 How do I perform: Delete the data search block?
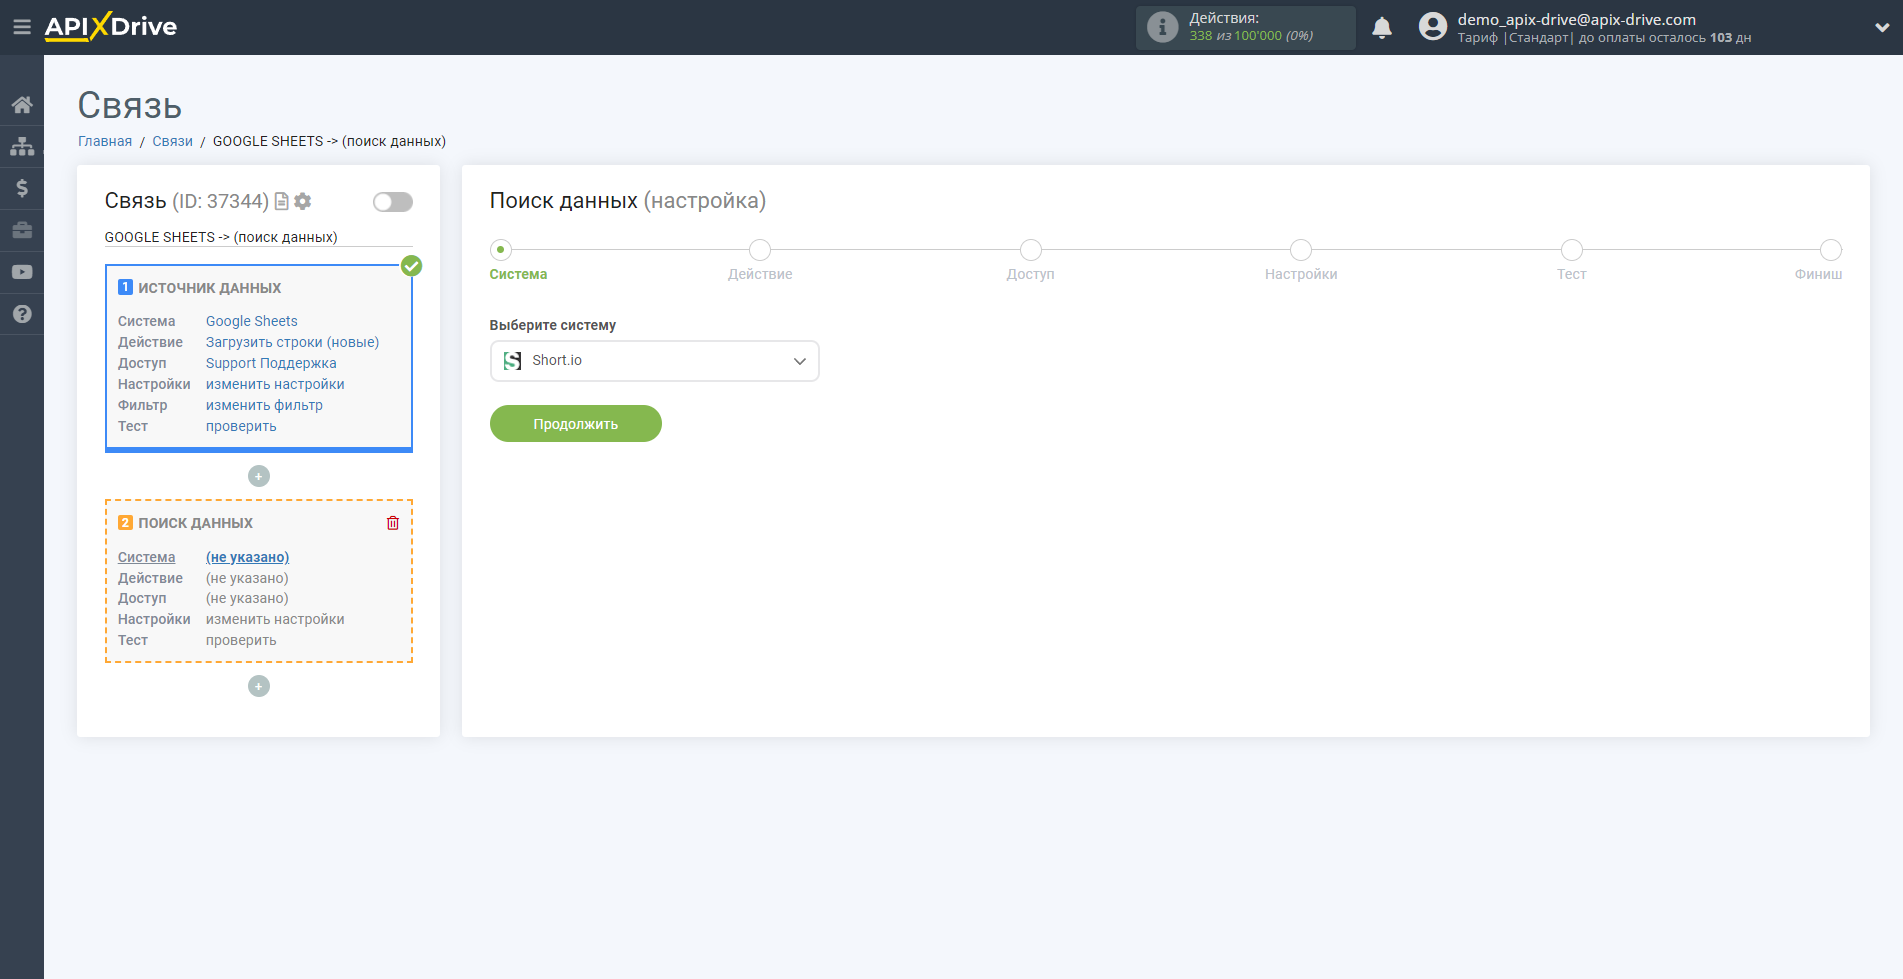tap(393, 523)
